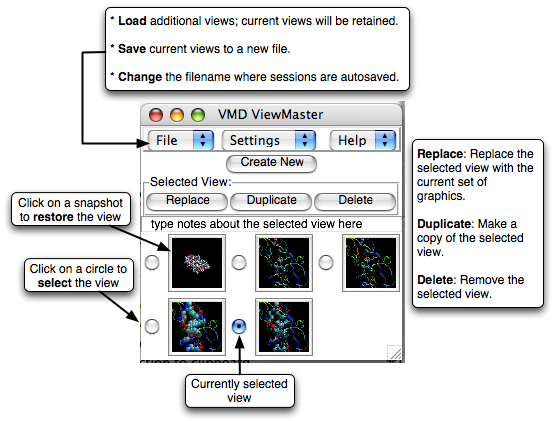Click the File menu label
This screenshot has height=421, width=554.
pyautogui.click(x=167, y=141)
